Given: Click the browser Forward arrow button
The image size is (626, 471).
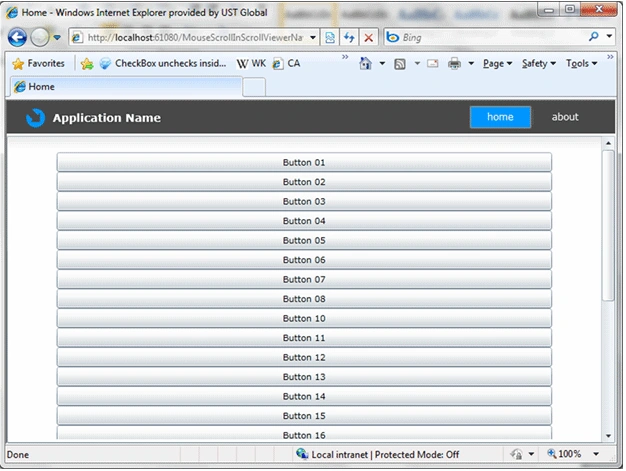Looking at the screenshot, I should [x=40, y=38].
